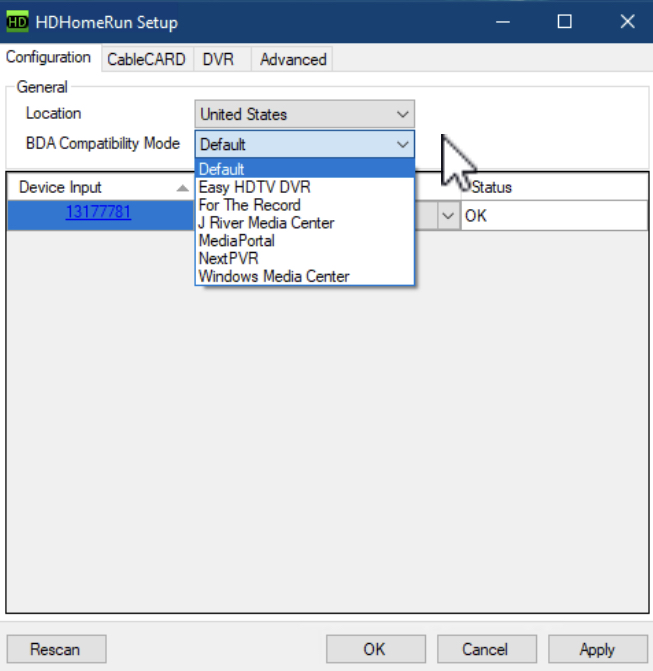The height and width of the screenshot is (671, 653).
Task: Open the DVR tab
Action: [218, 59]
